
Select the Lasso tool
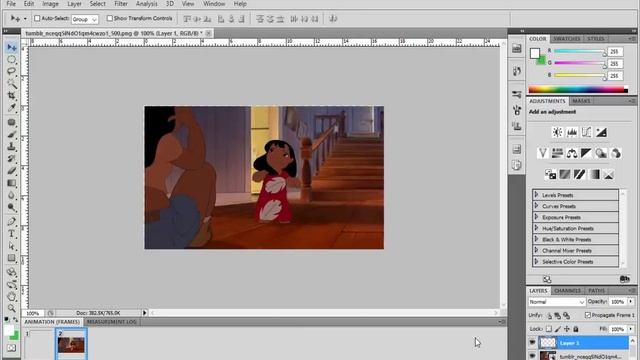(x=11, y=71)
